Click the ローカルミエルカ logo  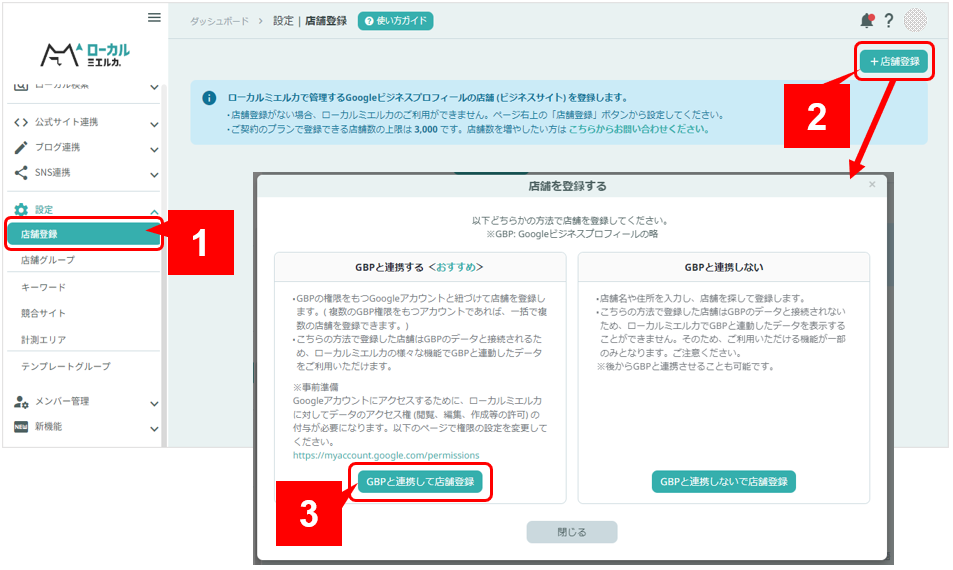click(x=85, y=54)
